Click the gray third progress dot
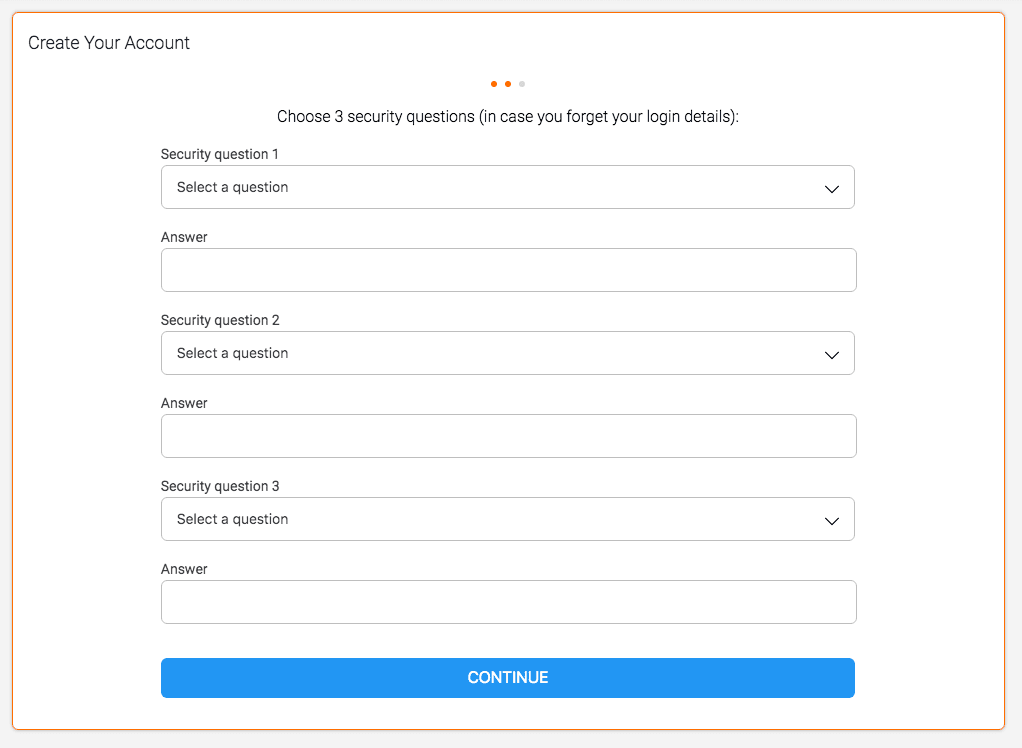This screenshot has width=1022, height=748. click(522, 84)
